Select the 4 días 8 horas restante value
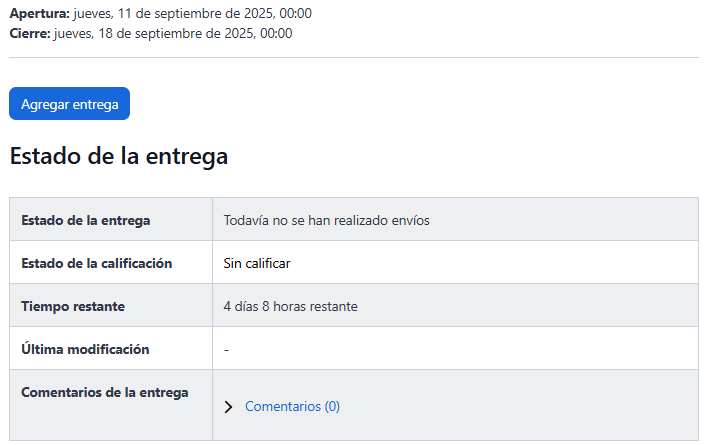The image size is (707, 445). 290,306
